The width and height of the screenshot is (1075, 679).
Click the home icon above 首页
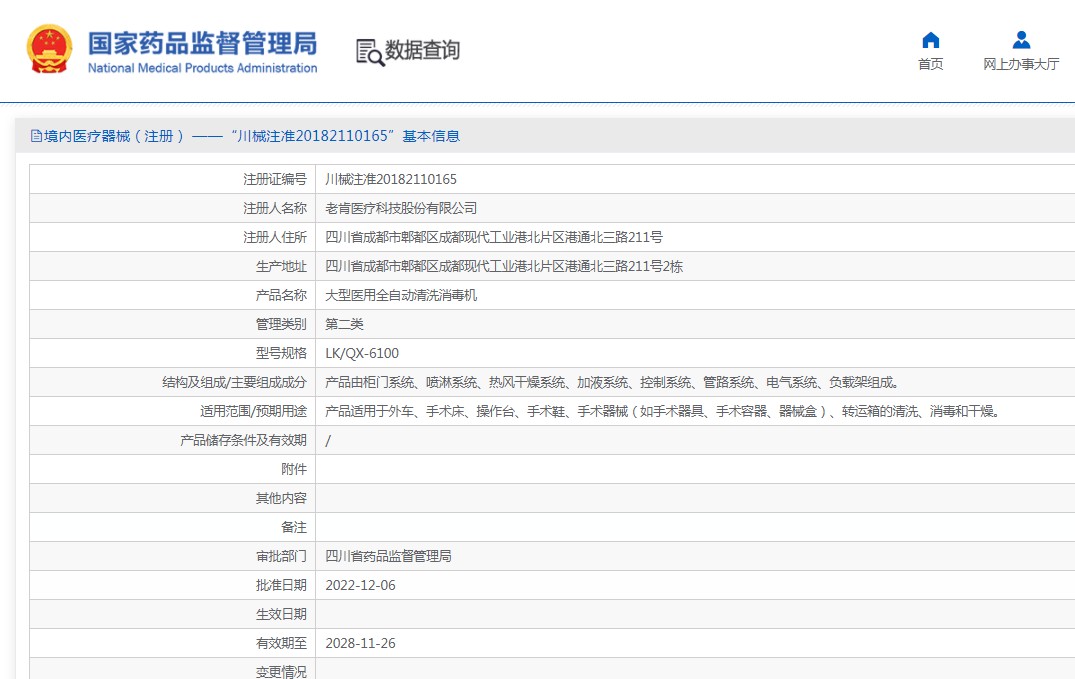tap(930, 40)
